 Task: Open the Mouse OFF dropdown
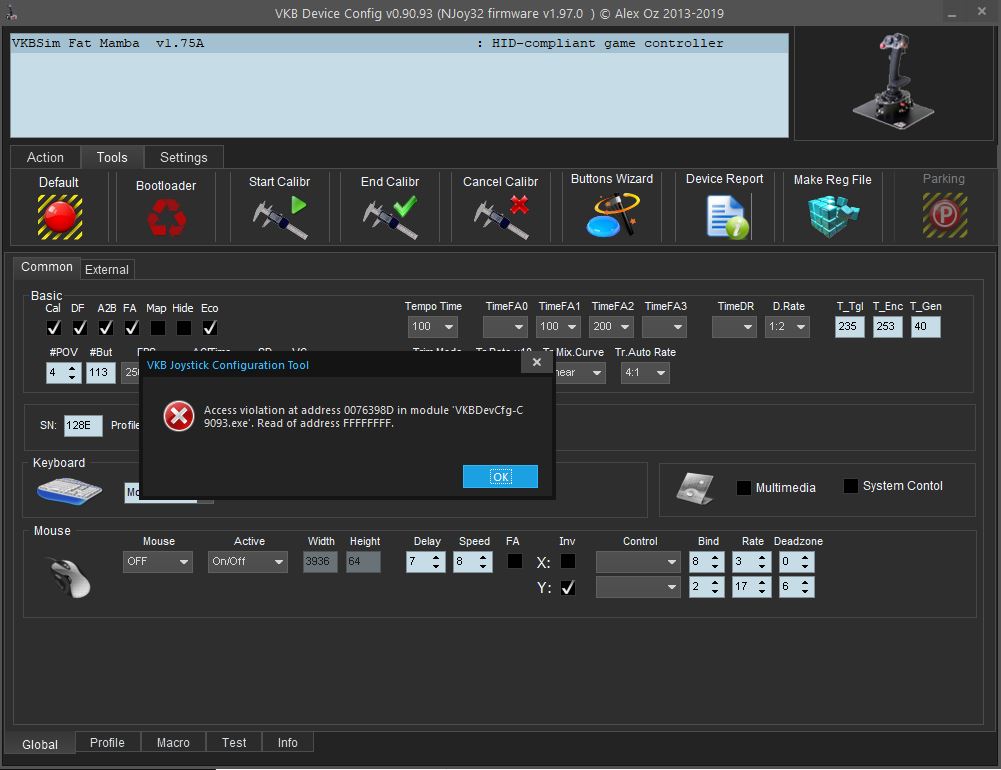click(158, 562)
